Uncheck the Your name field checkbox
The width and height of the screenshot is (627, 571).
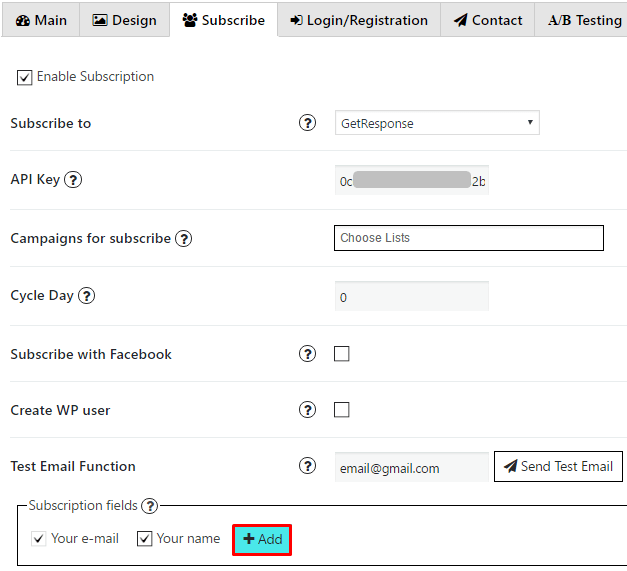click(x=144, y=539)
